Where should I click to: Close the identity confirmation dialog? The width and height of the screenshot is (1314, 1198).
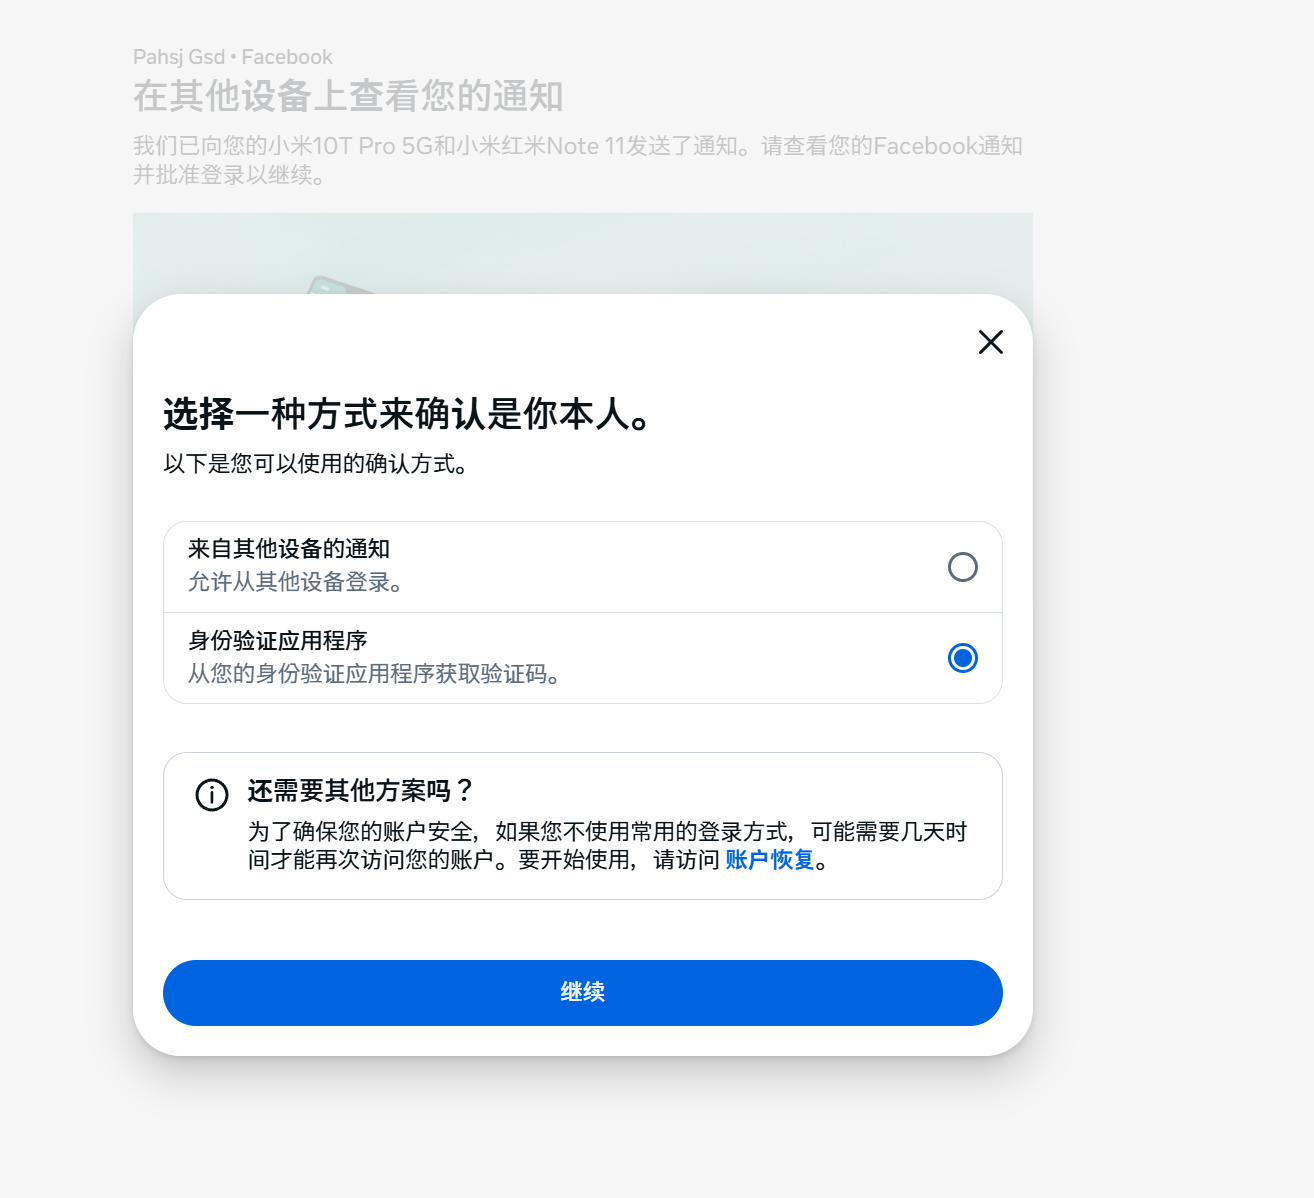(x=990, y=342)
